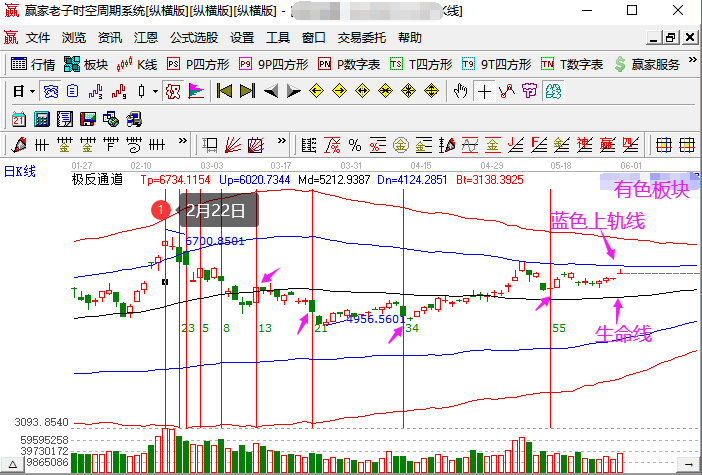702x475 pixels.
Task: Click the yellow diamond horizontal-compress icon
Action: click(x=385, y=91)
